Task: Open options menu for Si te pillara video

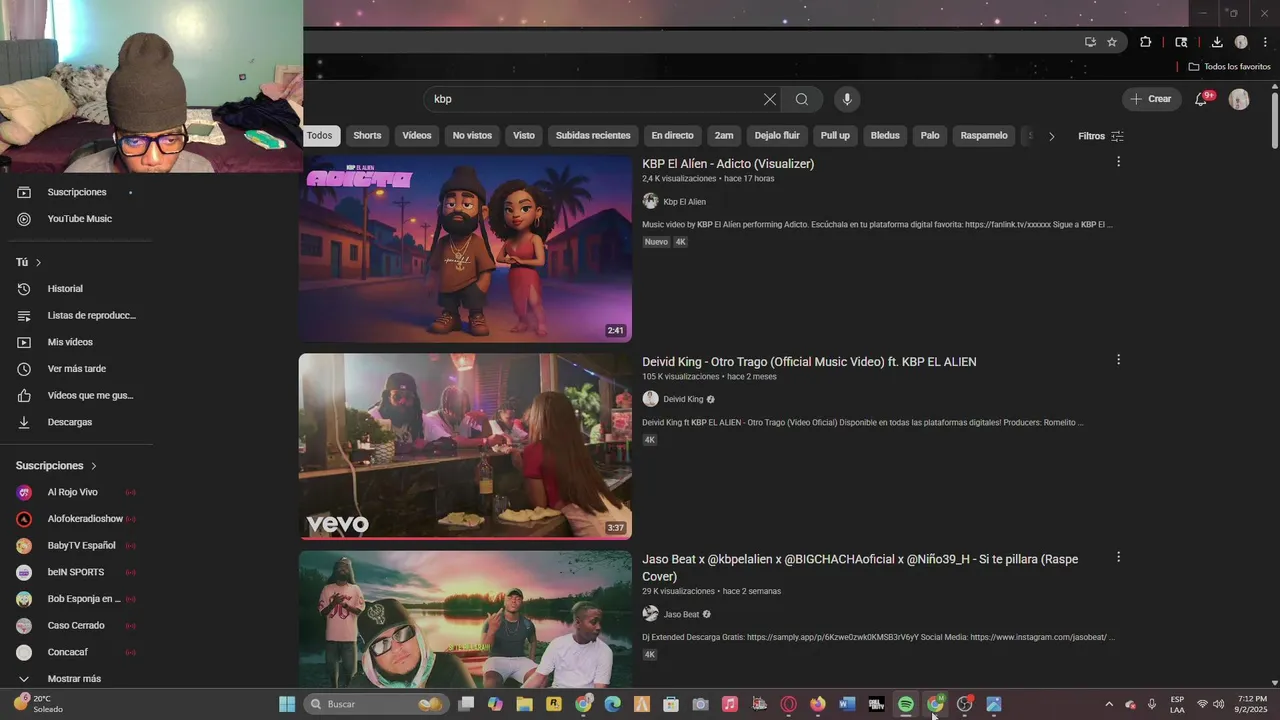Action: 1118,557
